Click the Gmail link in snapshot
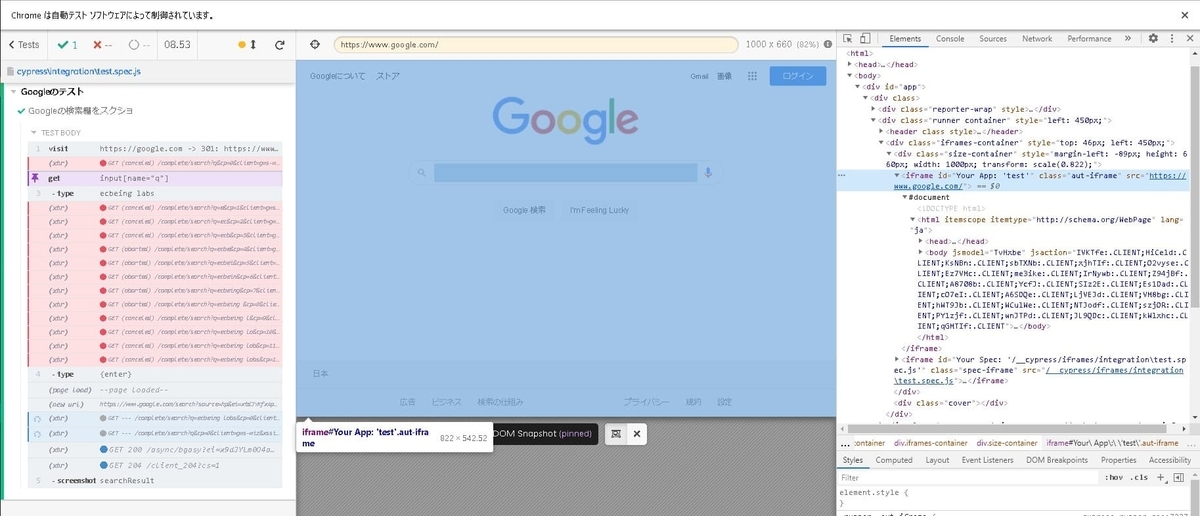Image resolution: width=1200 pixels, height=516 pixels. [x=699, y=76]
